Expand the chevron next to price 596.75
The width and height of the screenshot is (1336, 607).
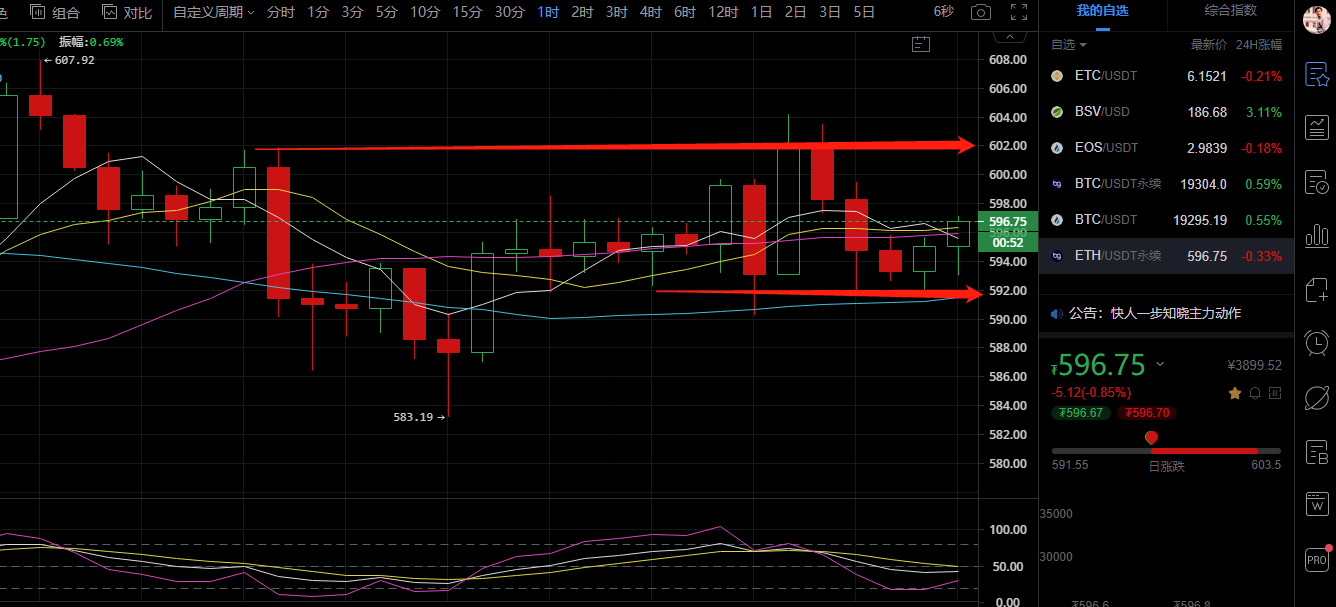(x=1160, y=364)
